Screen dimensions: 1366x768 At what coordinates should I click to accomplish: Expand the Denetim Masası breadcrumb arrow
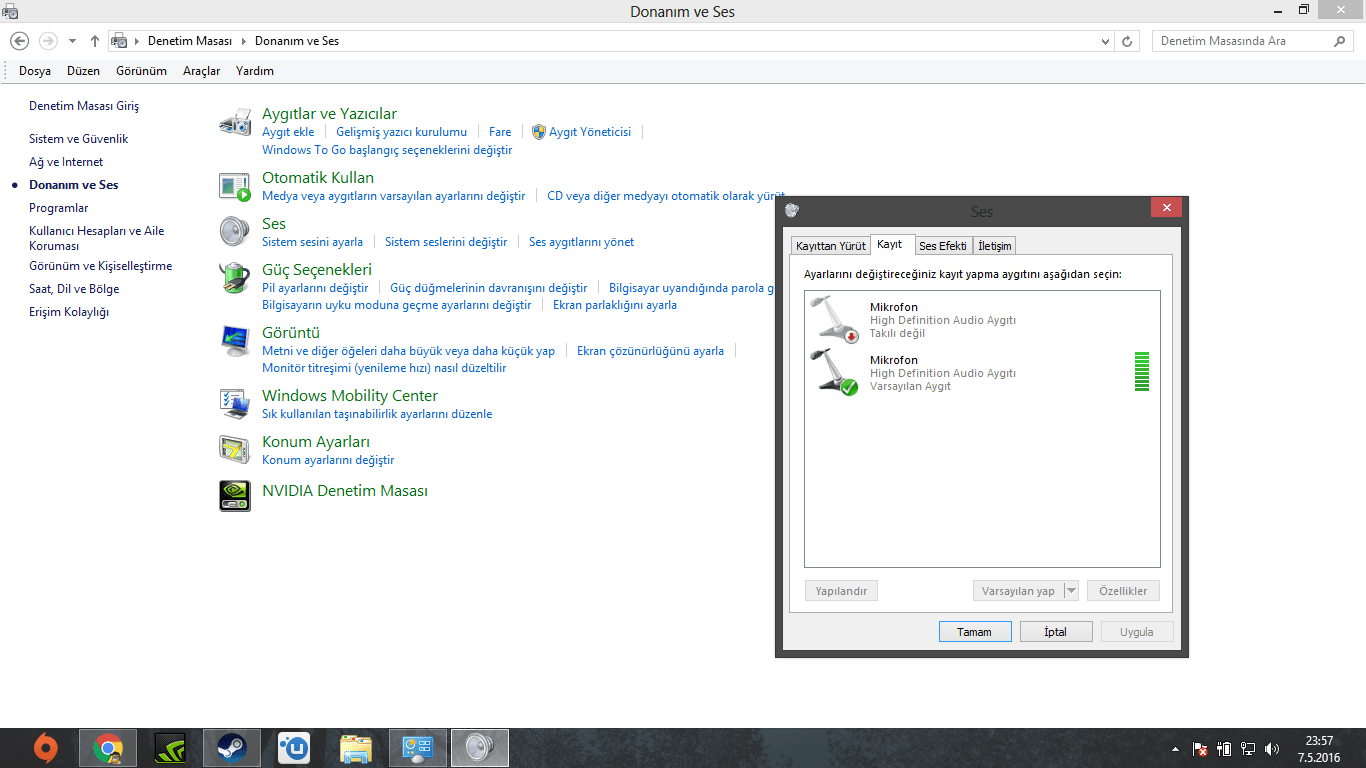(243, 41)
